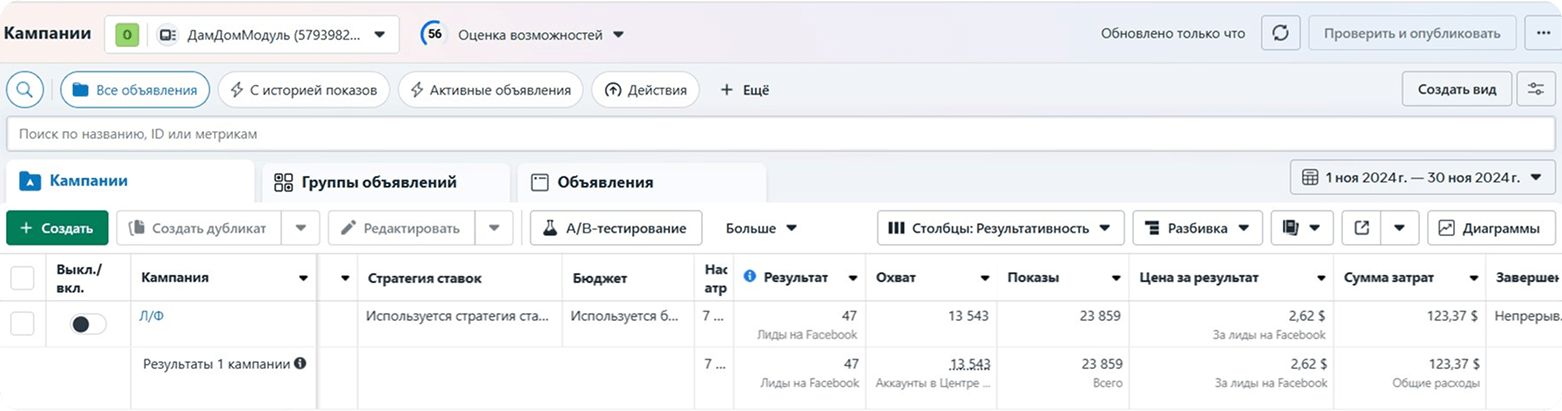Screen dimensions: 1562x411
Task: Open Цена за результат column sort arrow
Action: tap(1320, 278)
